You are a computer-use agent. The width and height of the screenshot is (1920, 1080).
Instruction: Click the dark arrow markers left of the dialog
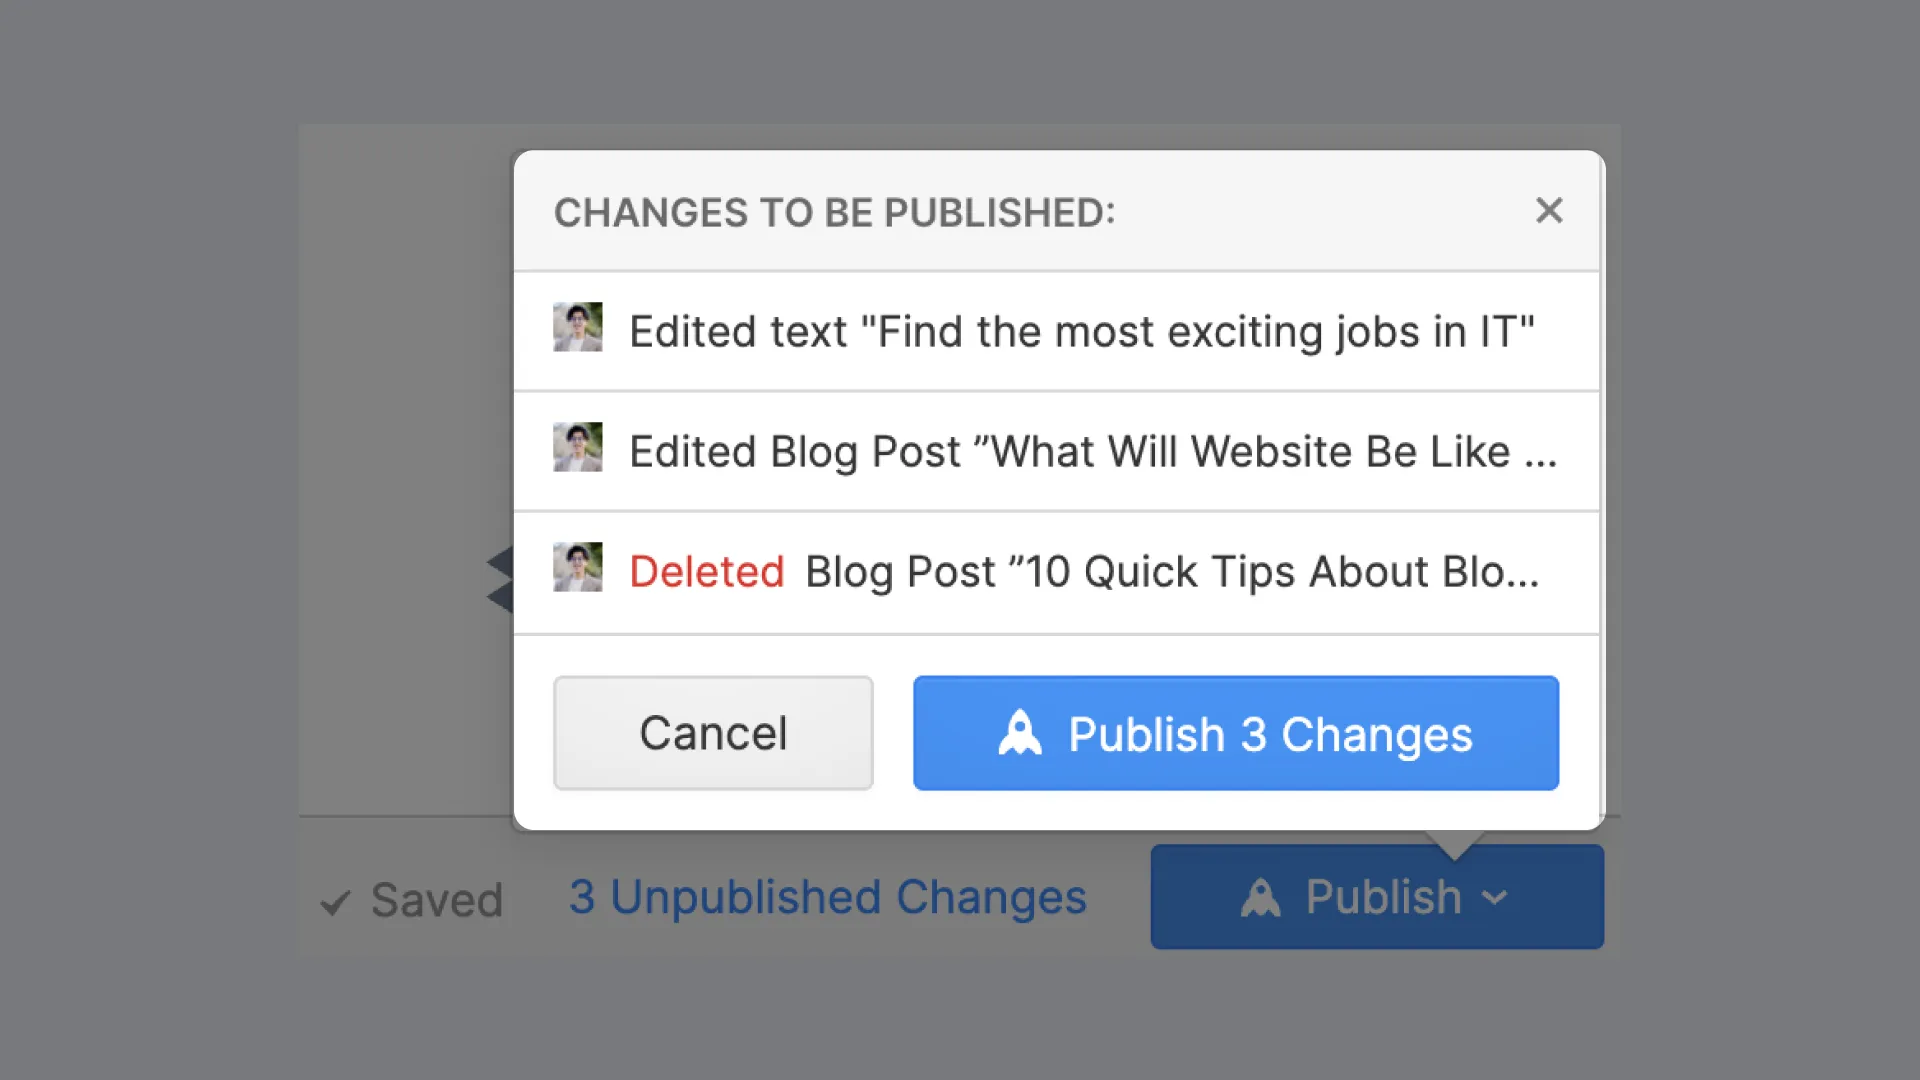click(x=500, y=579)
